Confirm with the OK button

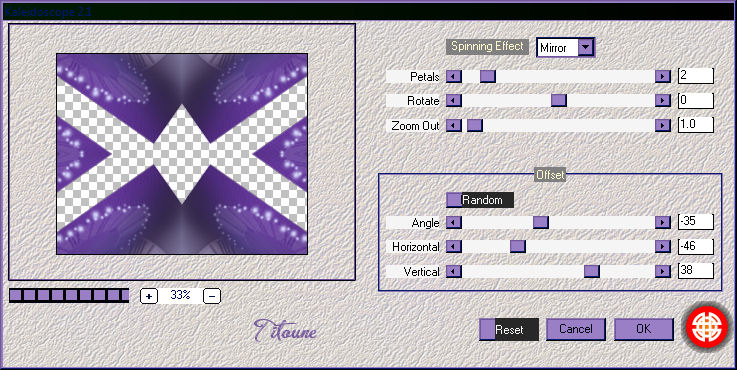[643, 329]
